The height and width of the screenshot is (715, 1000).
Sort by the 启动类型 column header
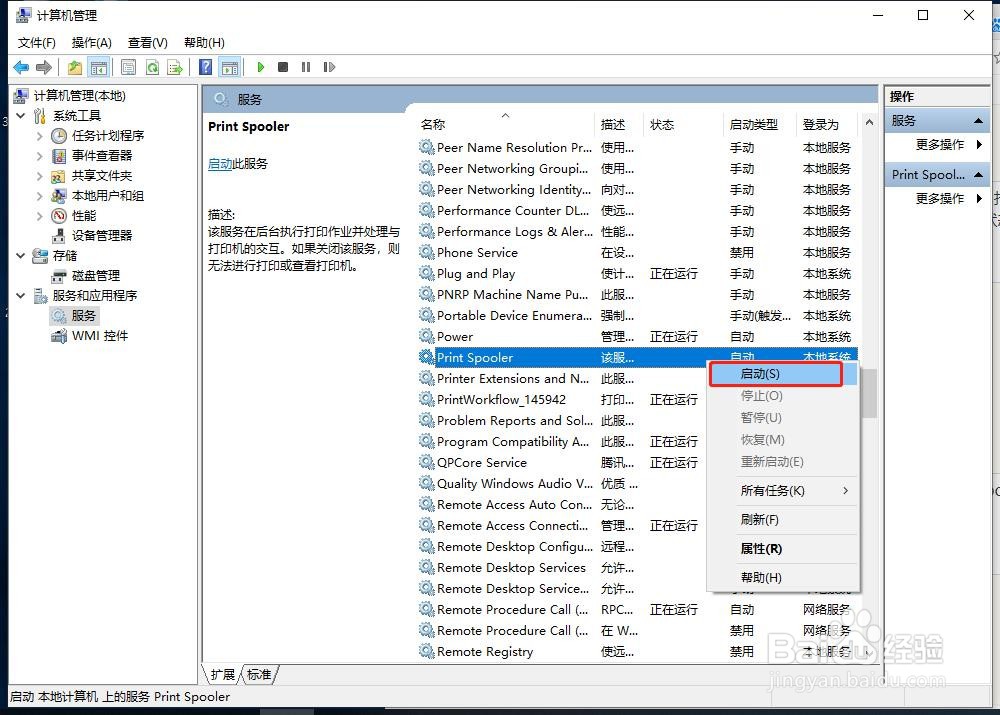pos(760,124)
